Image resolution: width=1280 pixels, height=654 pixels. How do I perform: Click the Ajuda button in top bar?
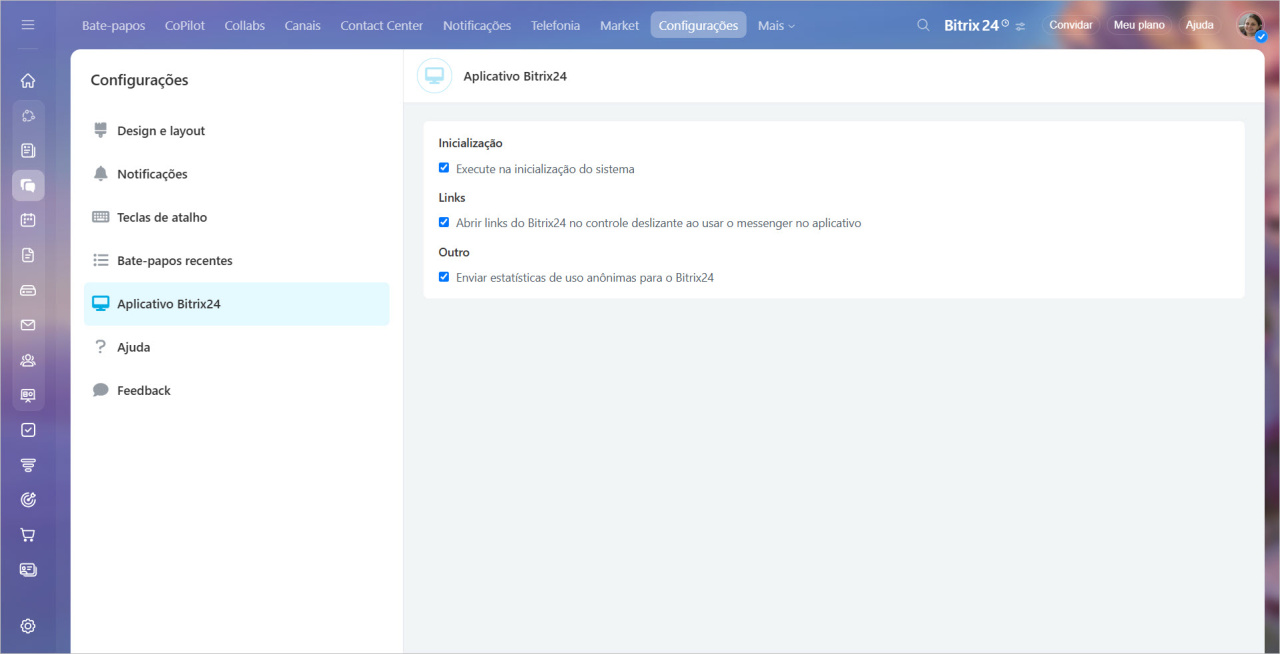[1199, 25]
